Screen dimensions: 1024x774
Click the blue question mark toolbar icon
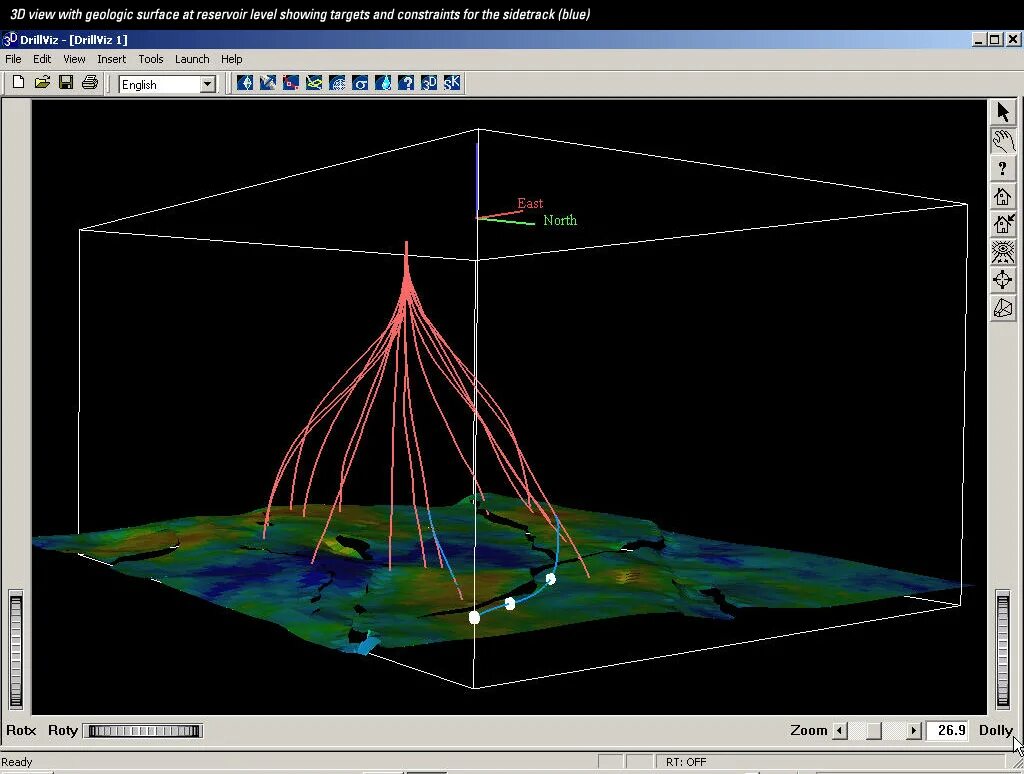(406, 83)
